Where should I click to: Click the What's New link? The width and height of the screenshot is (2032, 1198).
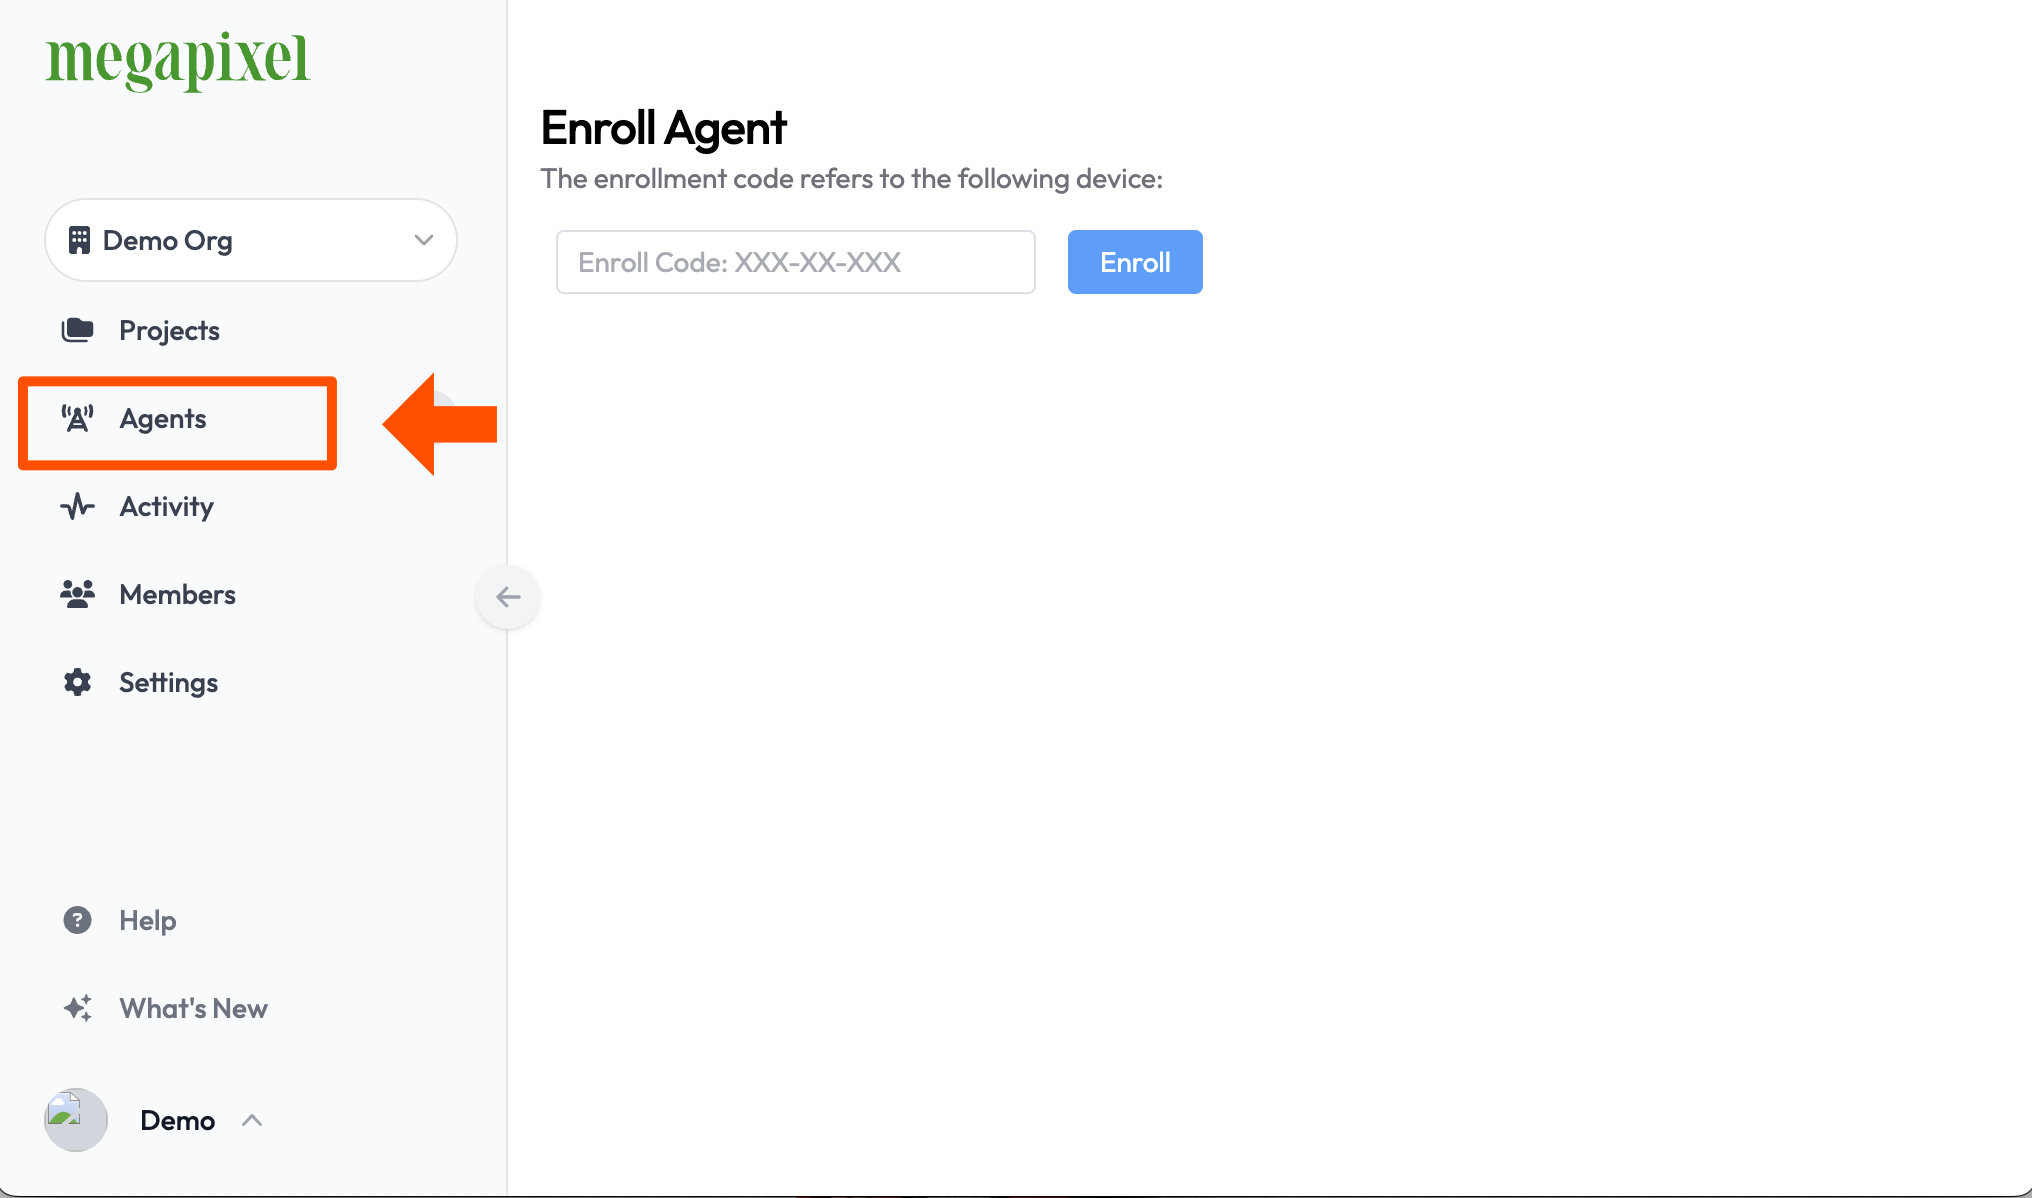coord(193,1008)
